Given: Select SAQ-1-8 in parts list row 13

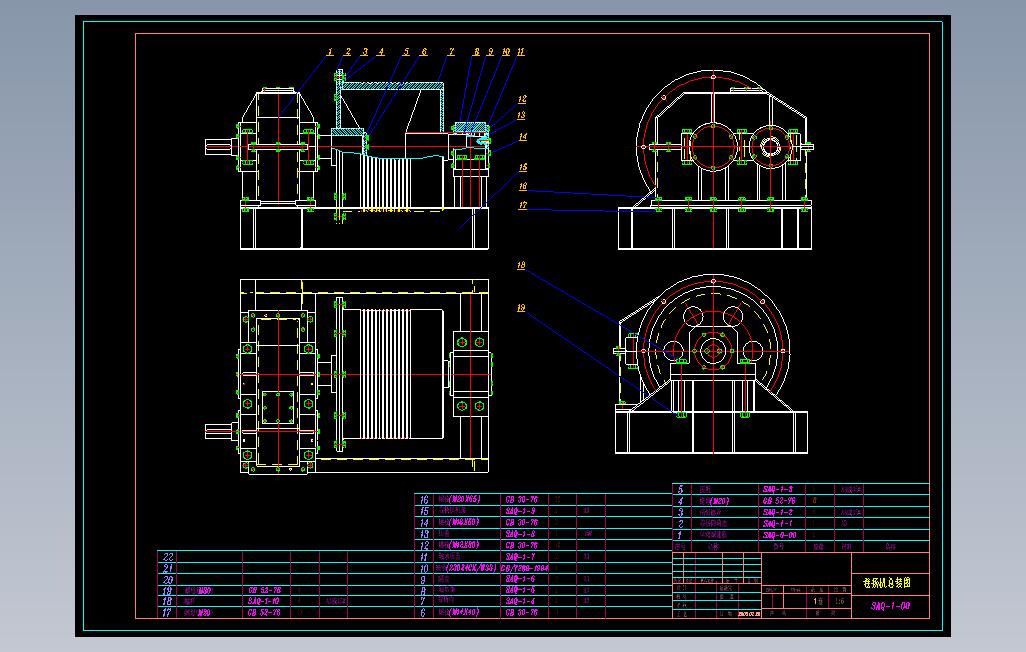Looking at the screenshot, I should click(x=520, y=534).
